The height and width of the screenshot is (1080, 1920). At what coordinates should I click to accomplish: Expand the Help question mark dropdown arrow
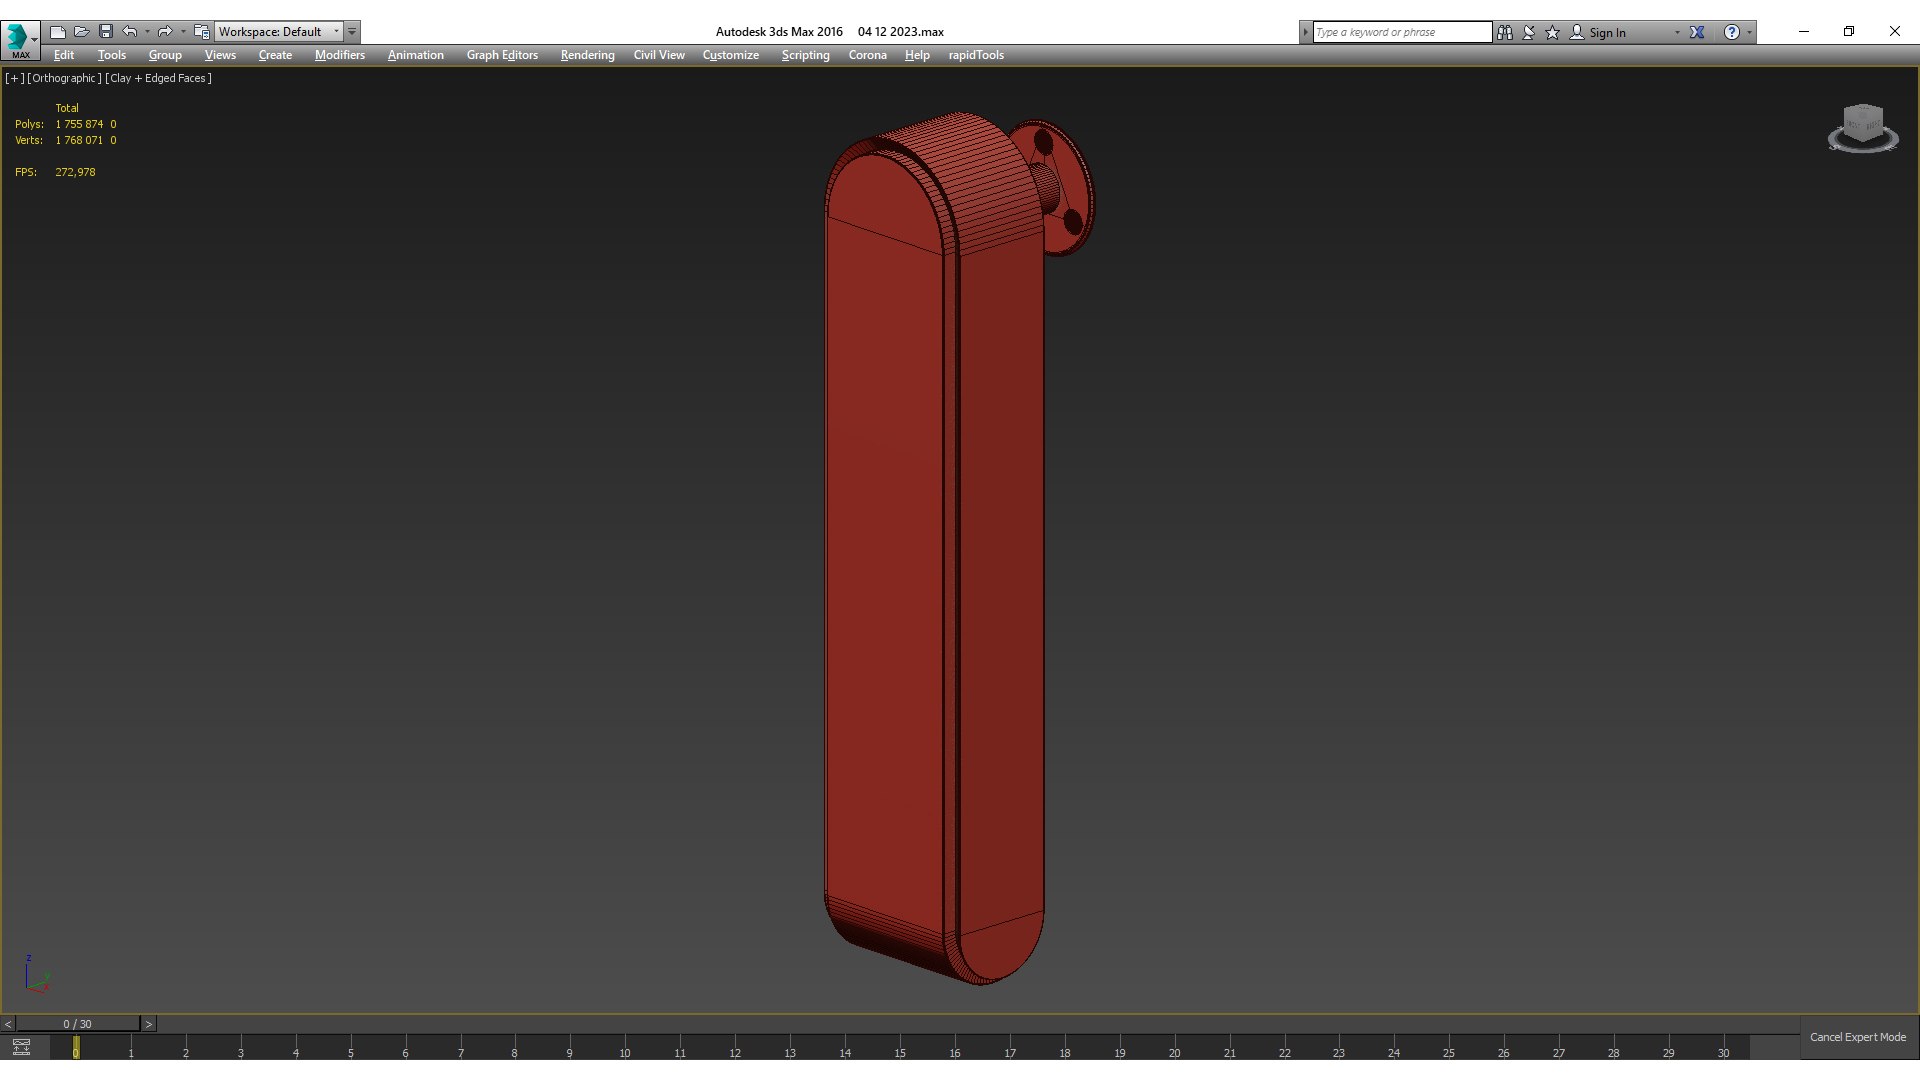click(x=1749, y=32)
